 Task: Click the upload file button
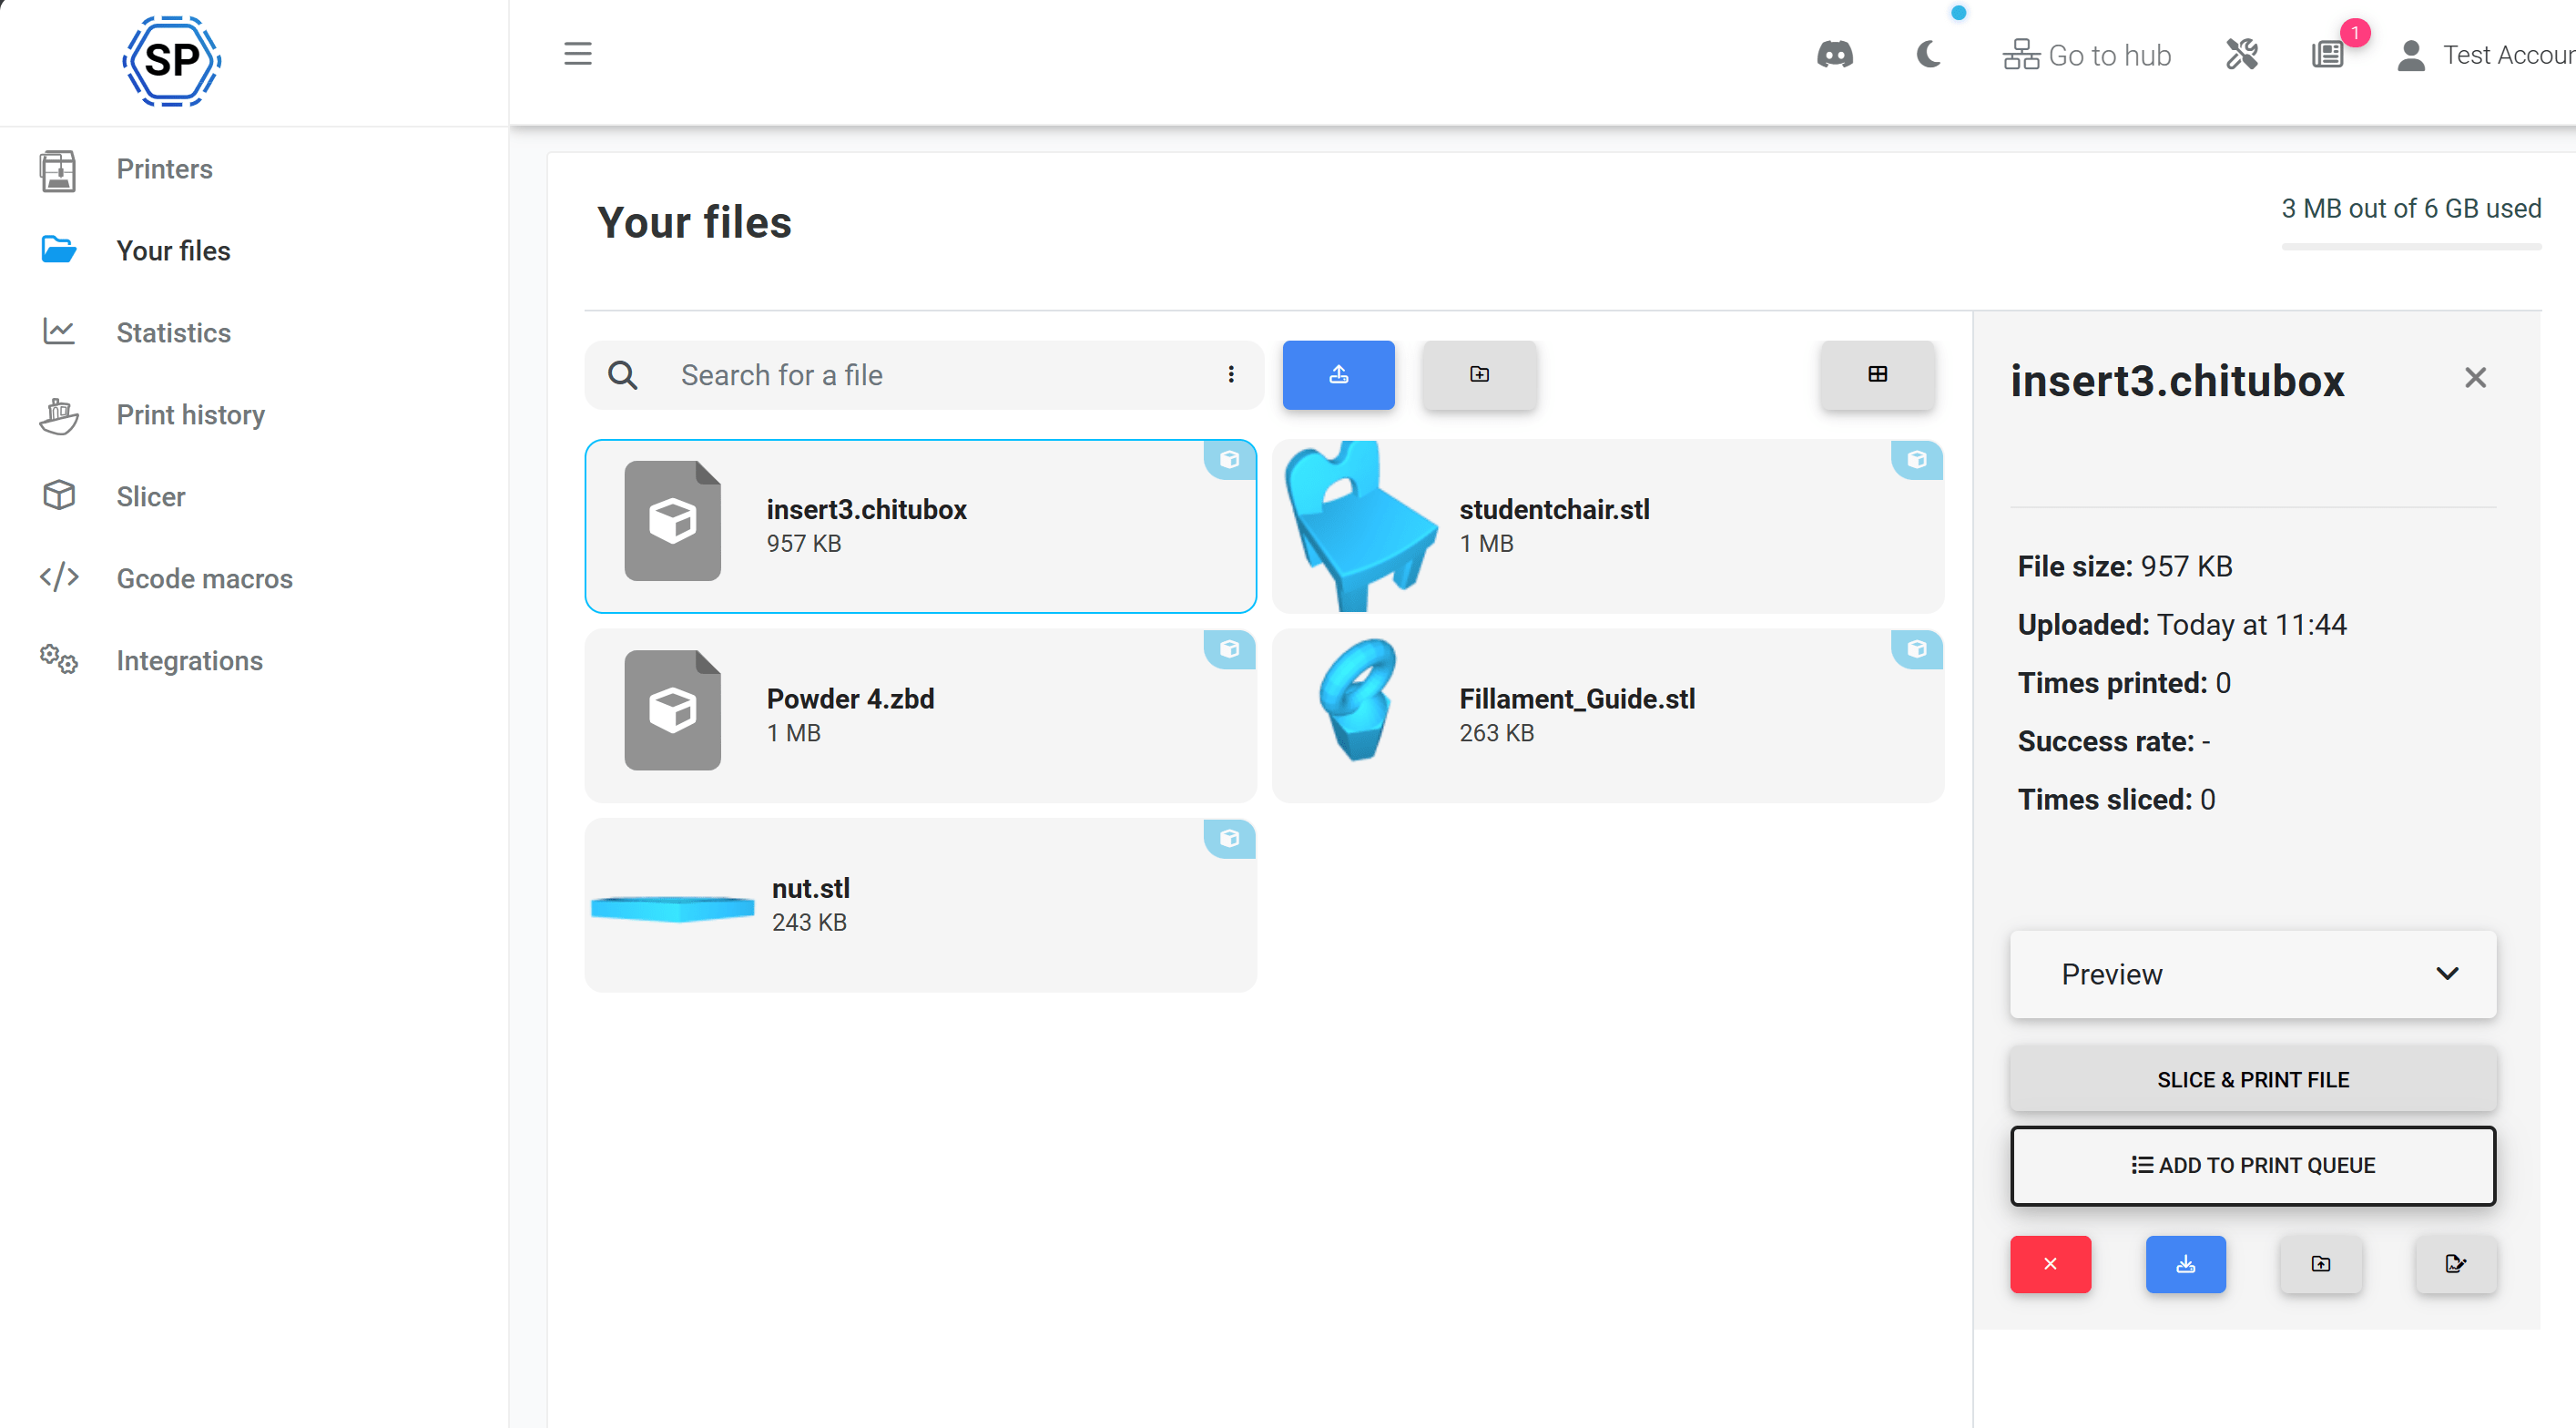point(1338,375)
